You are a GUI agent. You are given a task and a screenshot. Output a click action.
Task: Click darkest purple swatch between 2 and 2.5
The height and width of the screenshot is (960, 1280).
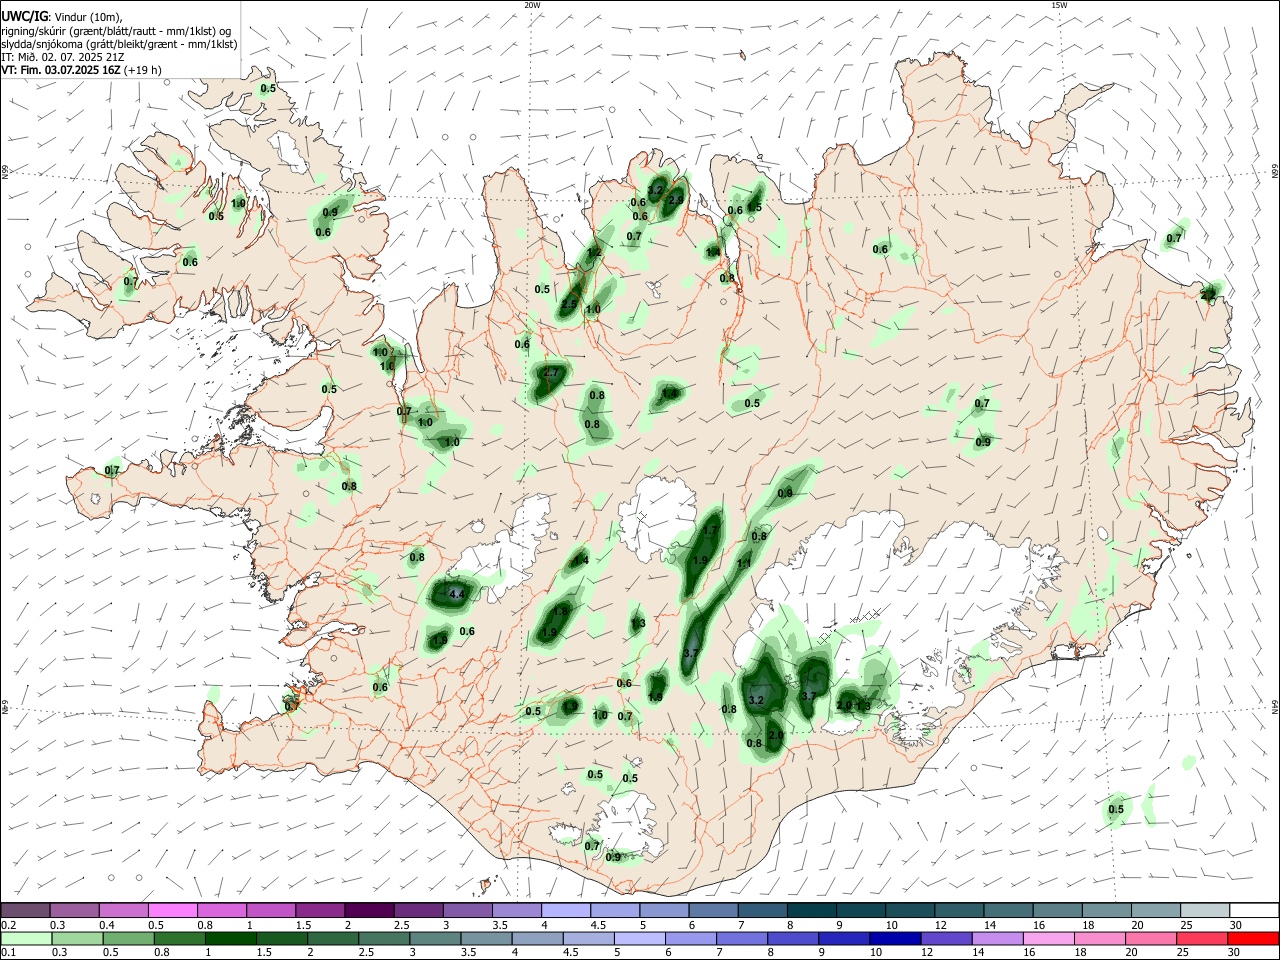[x=369, y=910]
